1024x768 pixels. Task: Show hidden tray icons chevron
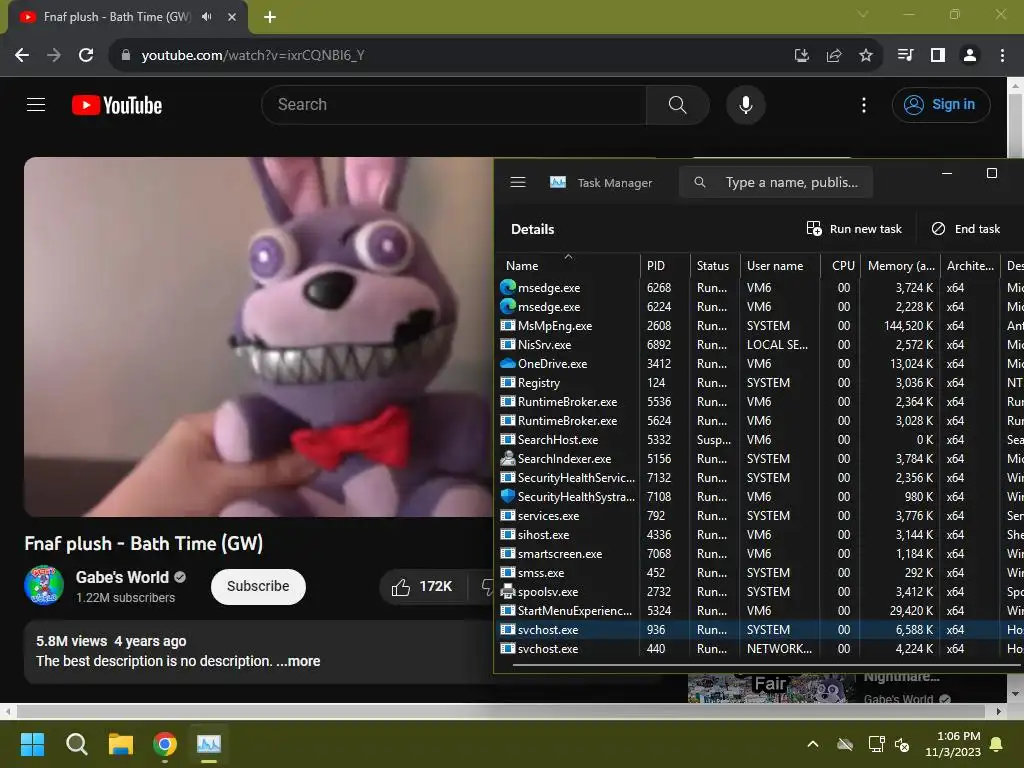[812, 744]
